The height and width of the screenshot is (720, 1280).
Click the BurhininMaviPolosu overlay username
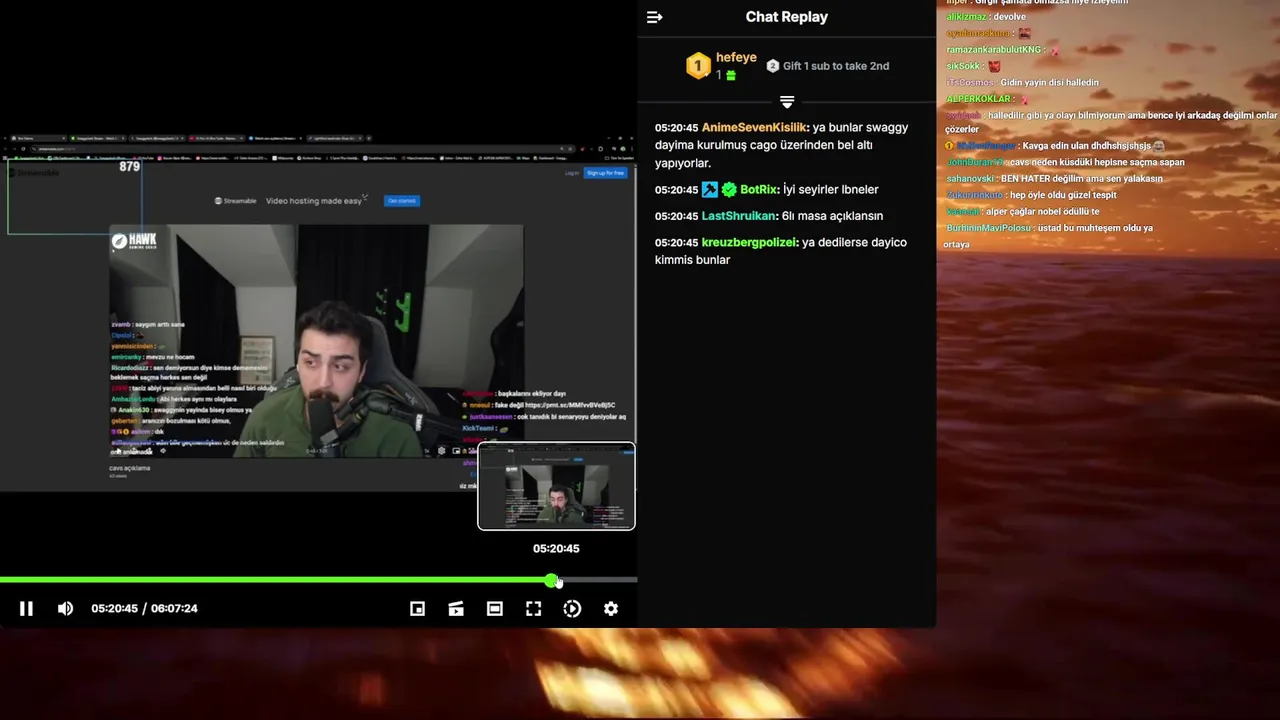(x=988, y=228)
